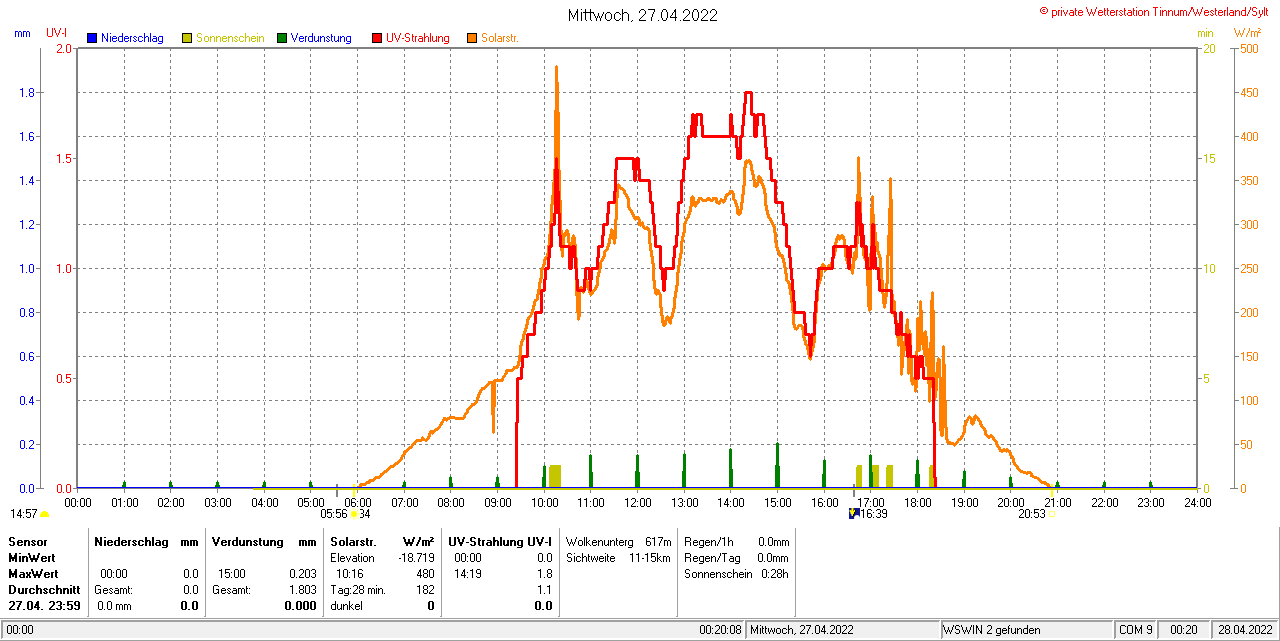
Task: Click the chart title Mittwoch, 27.04.2022
Action: 642,15
